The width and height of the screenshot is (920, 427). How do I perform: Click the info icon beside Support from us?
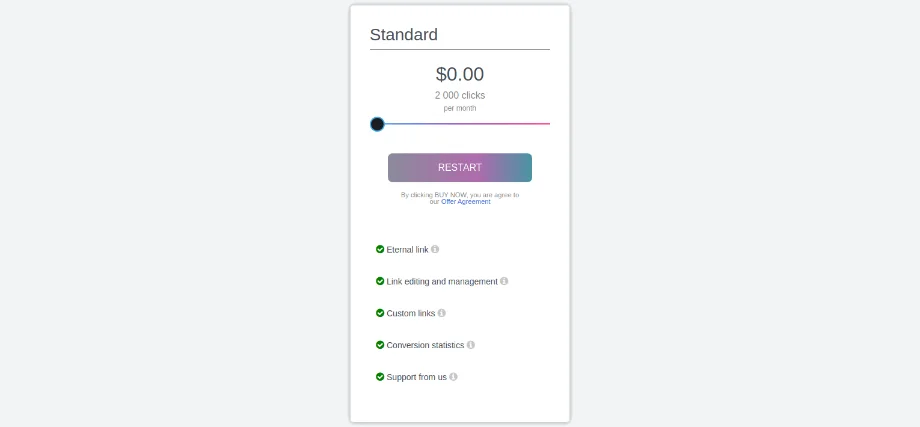[453, 377]
